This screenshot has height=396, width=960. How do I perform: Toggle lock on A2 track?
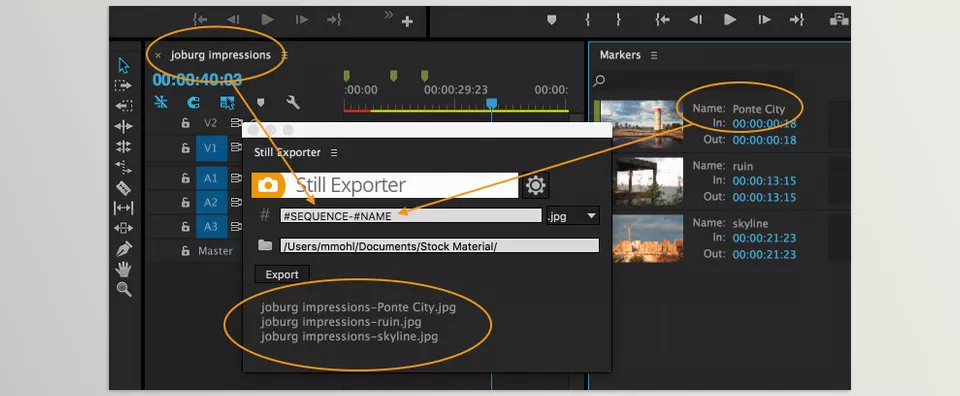[x=186, y=203]
